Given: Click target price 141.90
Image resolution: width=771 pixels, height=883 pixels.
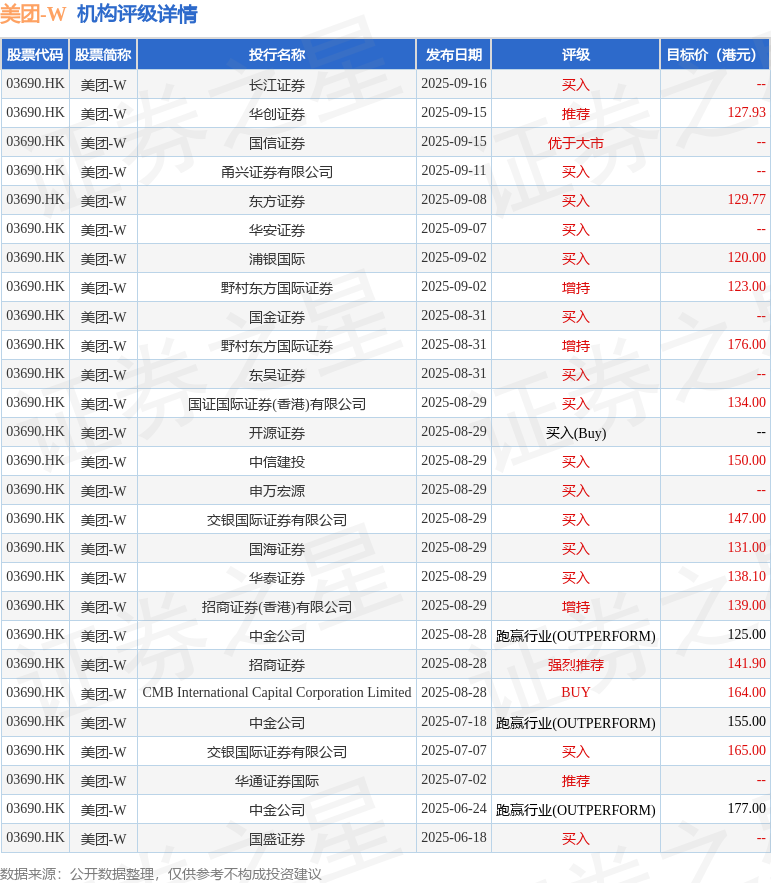Looking at the screenshot, I should (746, 663).
